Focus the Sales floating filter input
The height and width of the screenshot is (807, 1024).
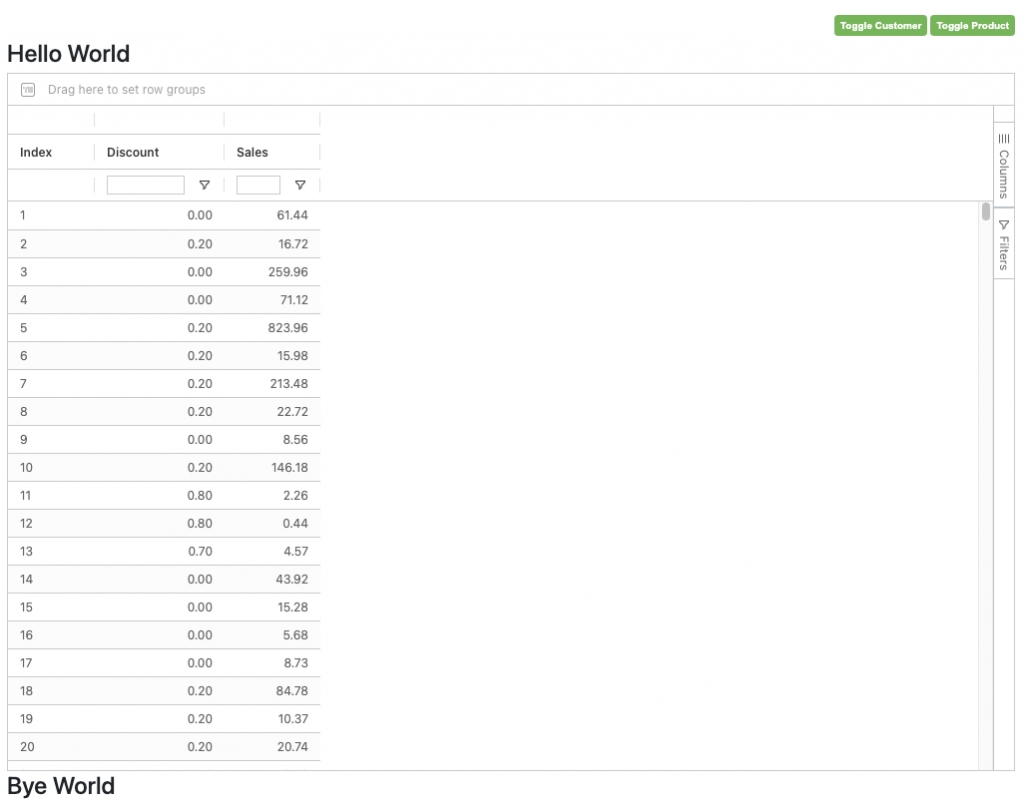click(x=258, y=185)
